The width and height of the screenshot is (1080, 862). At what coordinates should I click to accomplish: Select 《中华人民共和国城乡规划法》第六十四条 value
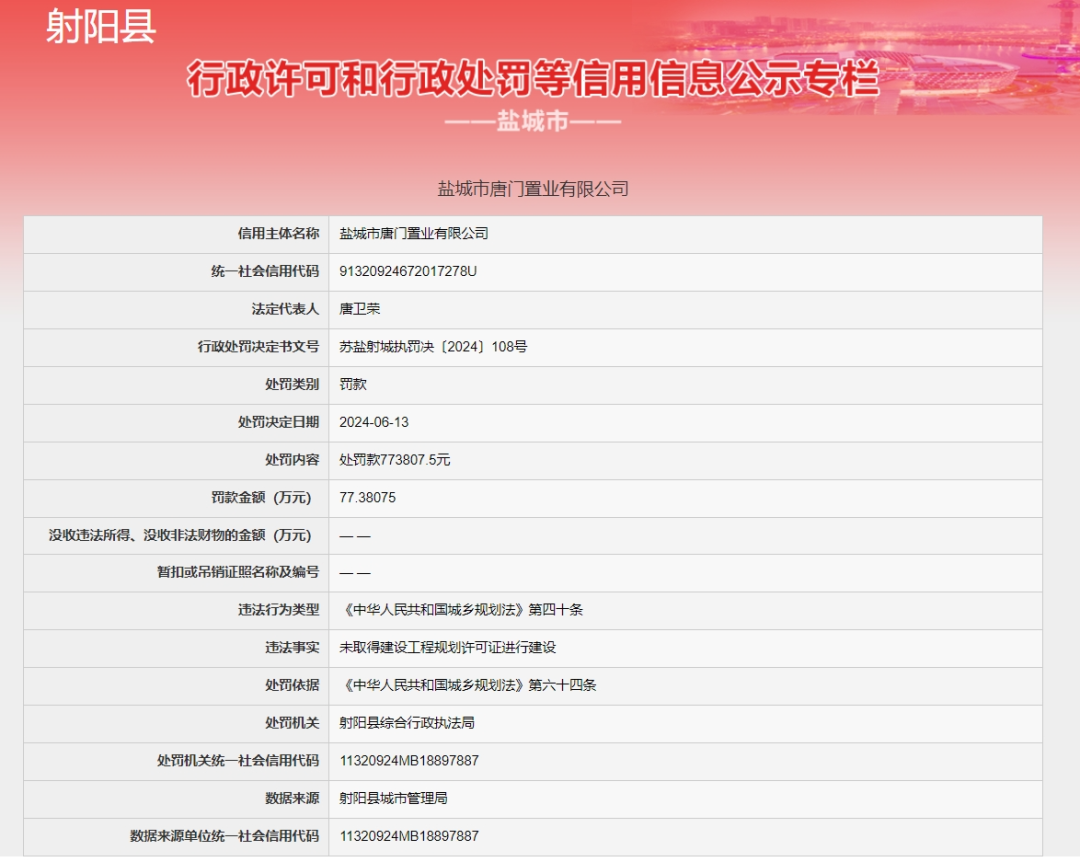tap(468, 686)
